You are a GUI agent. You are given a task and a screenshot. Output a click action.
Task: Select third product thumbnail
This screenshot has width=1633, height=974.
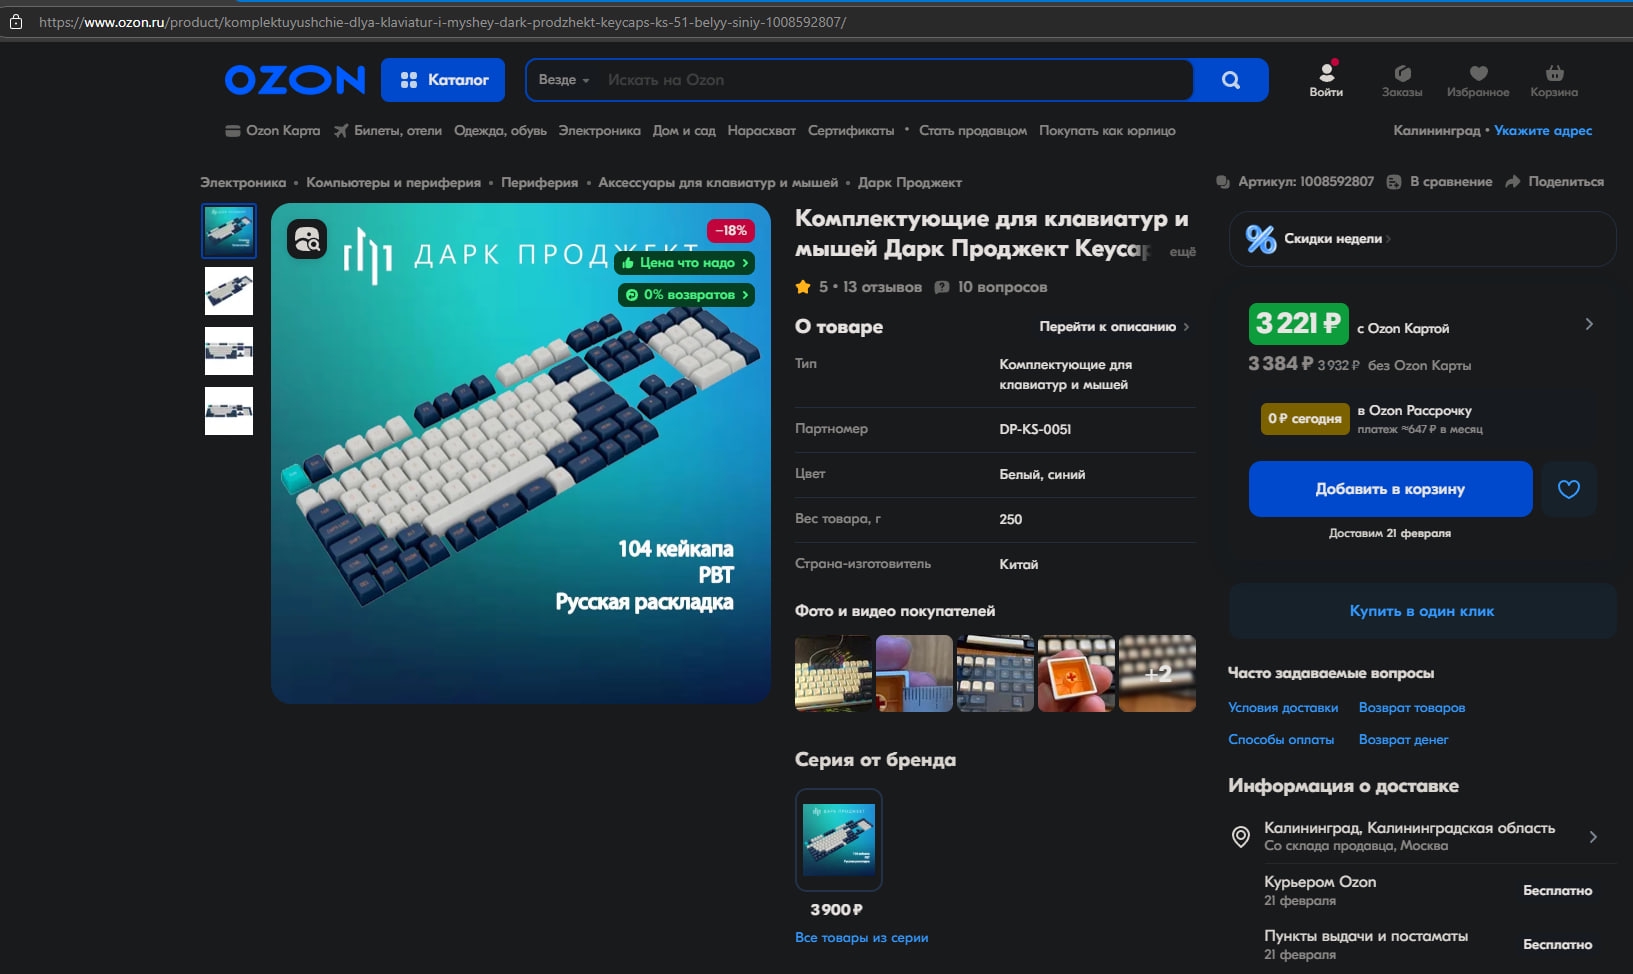pos(229,351)
